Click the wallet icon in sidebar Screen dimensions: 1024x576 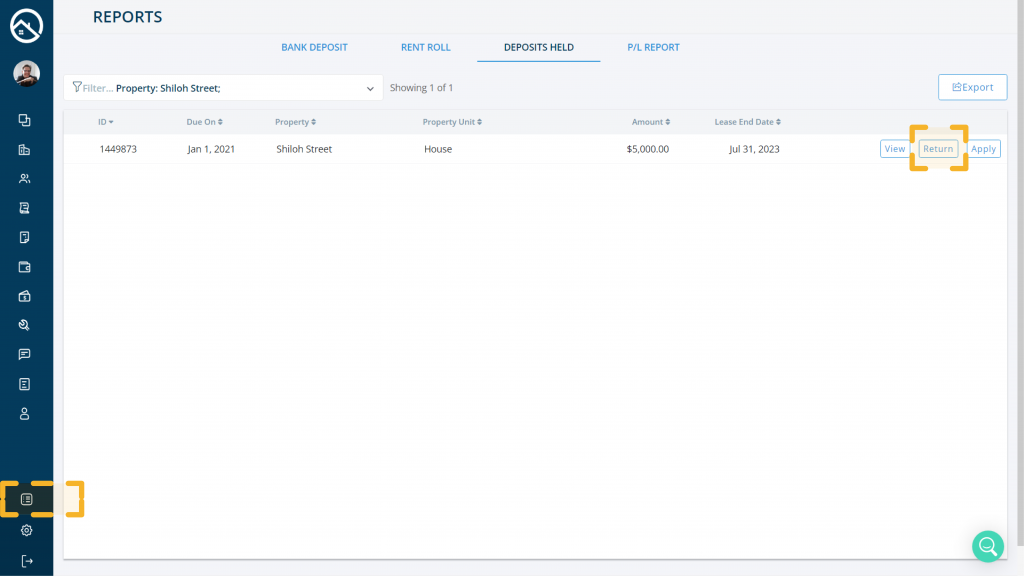coord(25,267)
